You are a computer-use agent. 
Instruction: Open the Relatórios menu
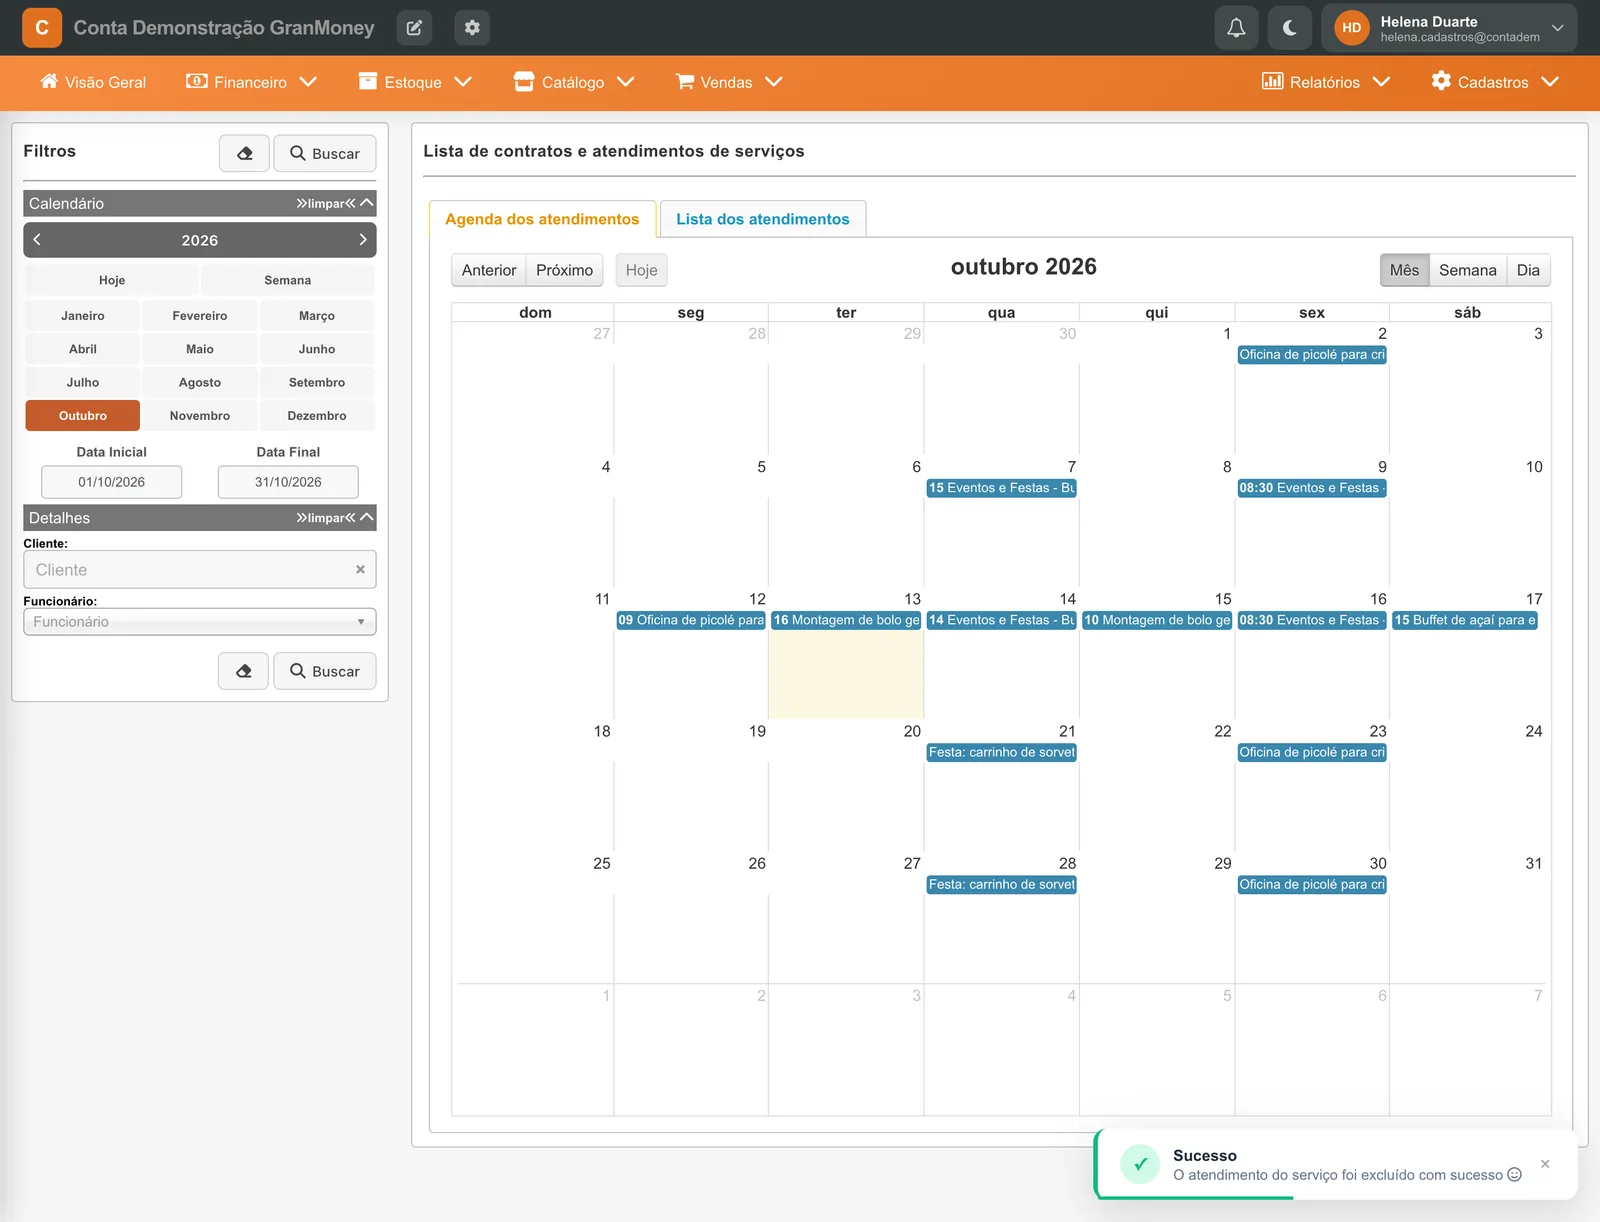[1325, 82]
